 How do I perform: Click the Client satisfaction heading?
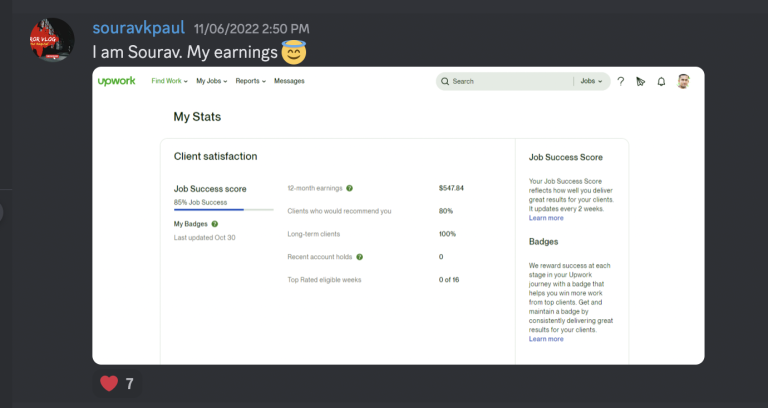pyautogui.click(x=216, y=156)
